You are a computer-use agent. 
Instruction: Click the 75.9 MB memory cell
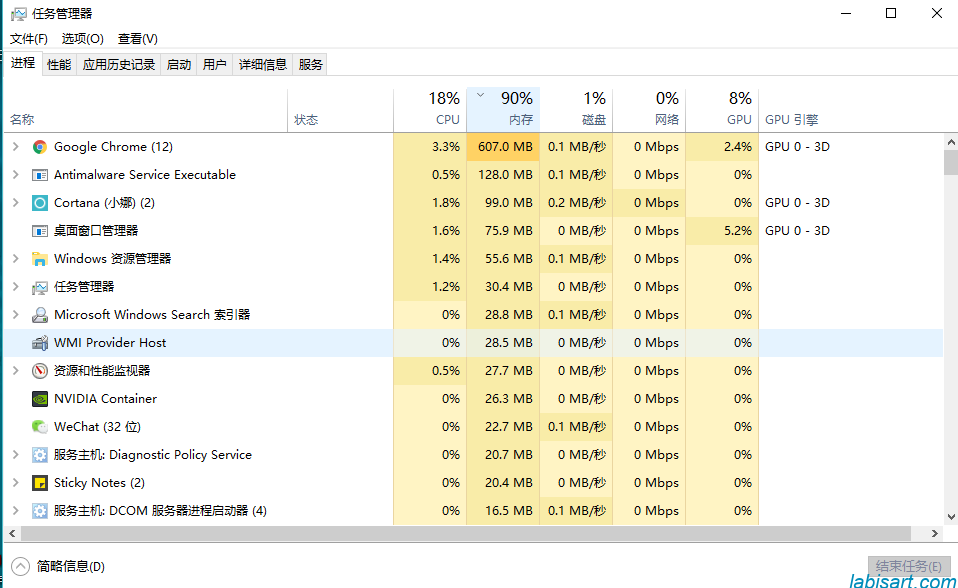pyautogui.click(x=503, y=231)
